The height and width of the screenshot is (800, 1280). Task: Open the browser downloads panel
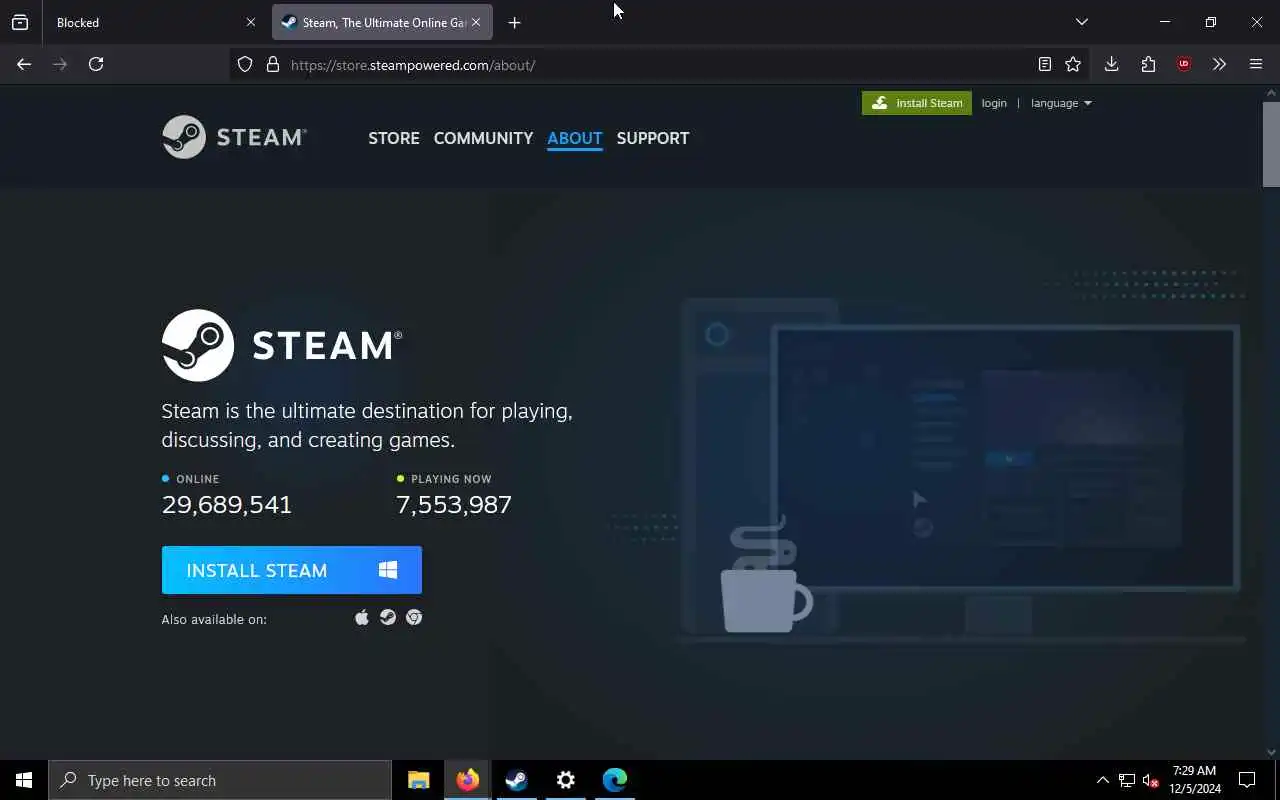tap(1111, 64)
